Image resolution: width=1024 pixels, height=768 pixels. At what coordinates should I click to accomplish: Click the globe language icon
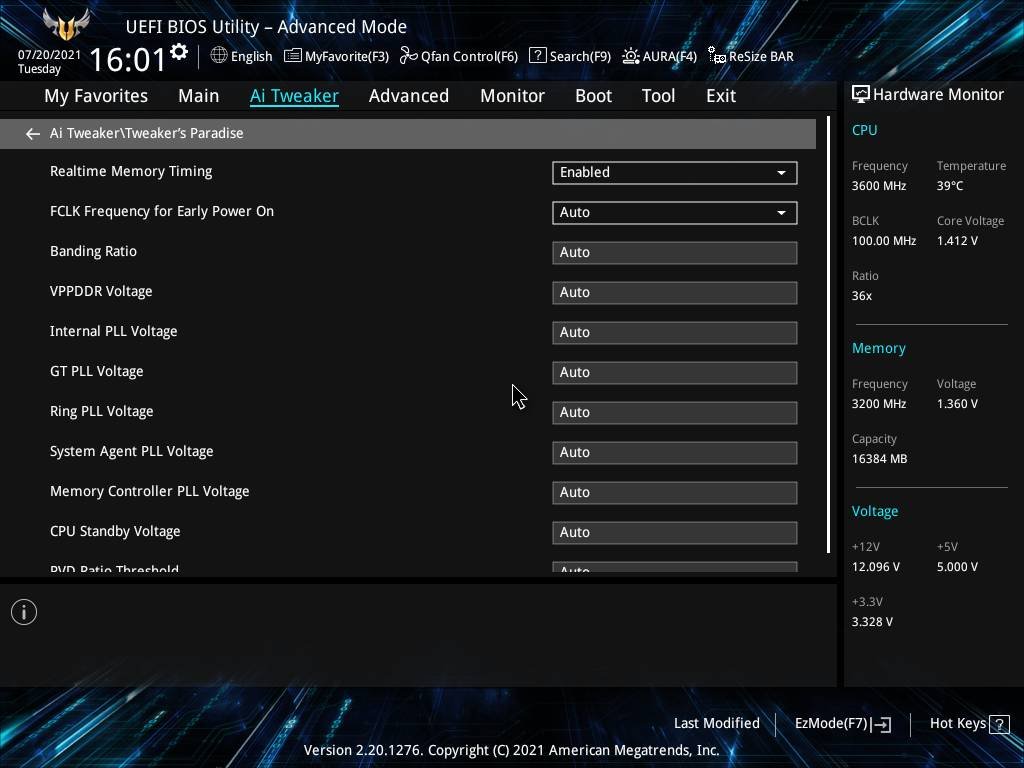click(x=219, y=56)
